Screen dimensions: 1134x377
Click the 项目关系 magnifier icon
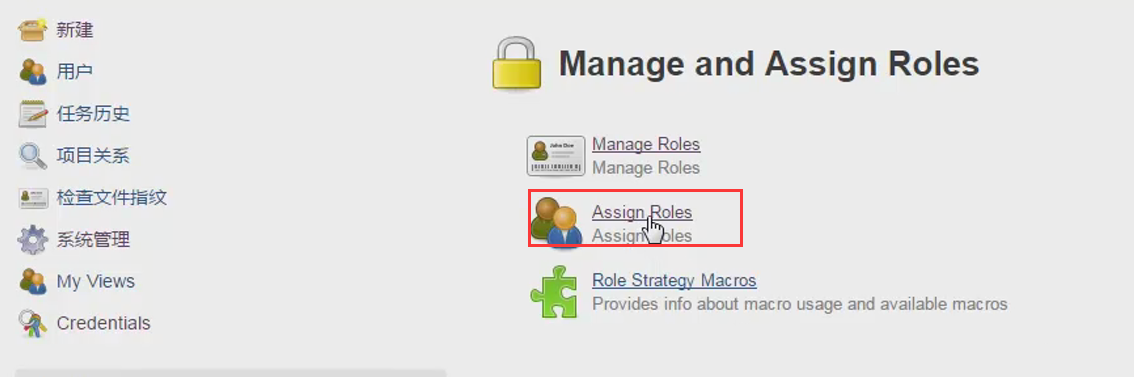pyautogui.click(x=33, y=156)
